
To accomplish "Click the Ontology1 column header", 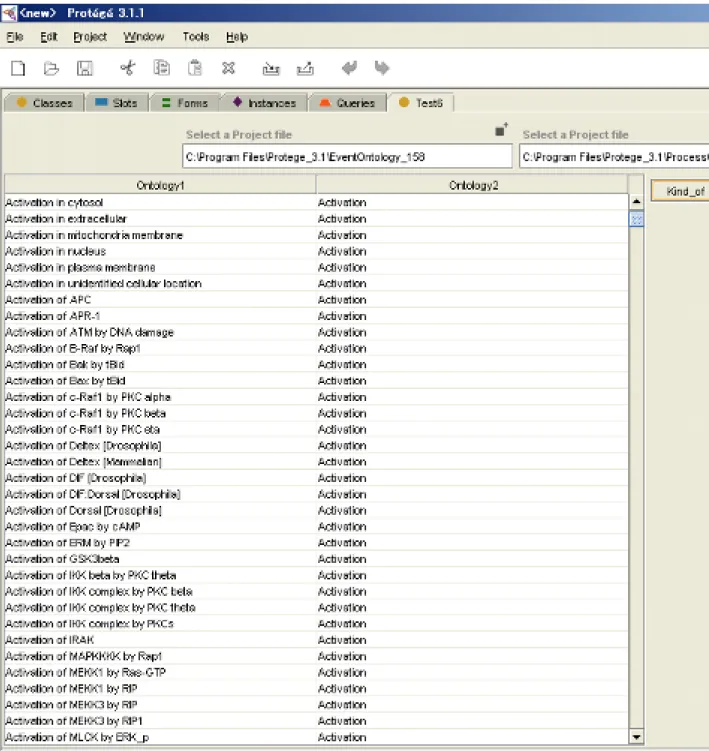I will (160, 185).
